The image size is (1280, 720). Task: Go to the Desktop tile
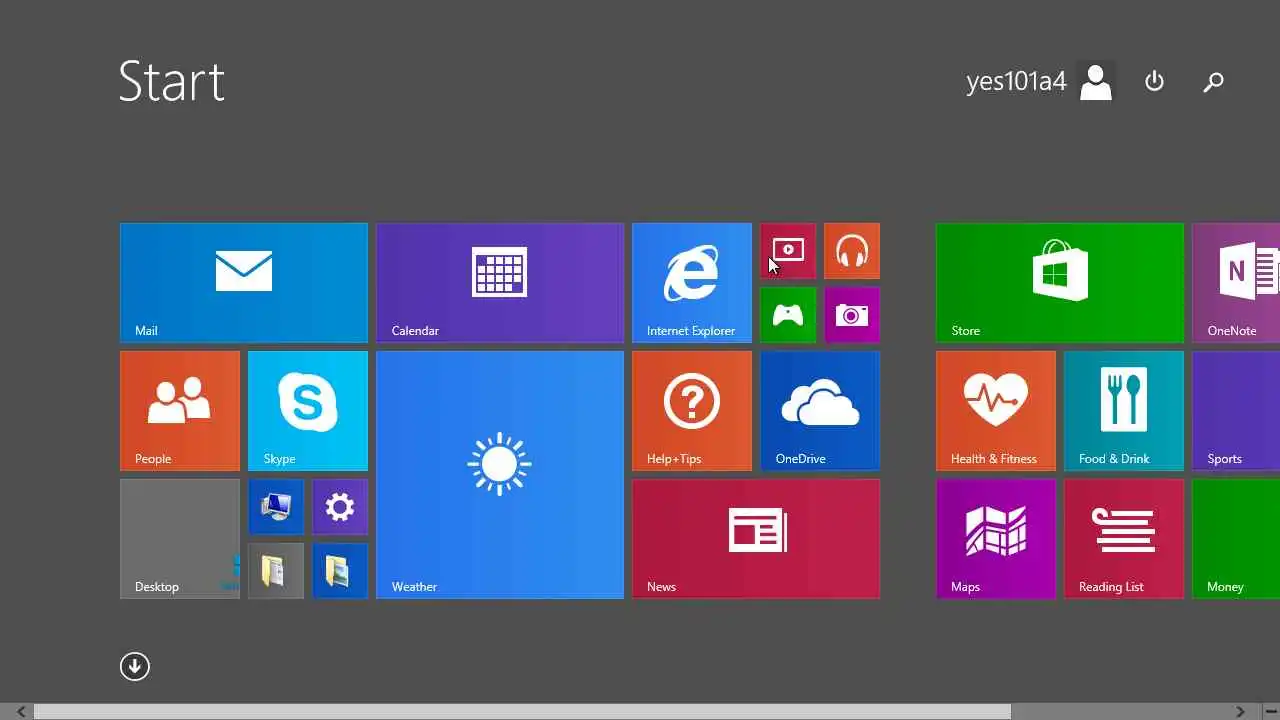click(180, 539)
